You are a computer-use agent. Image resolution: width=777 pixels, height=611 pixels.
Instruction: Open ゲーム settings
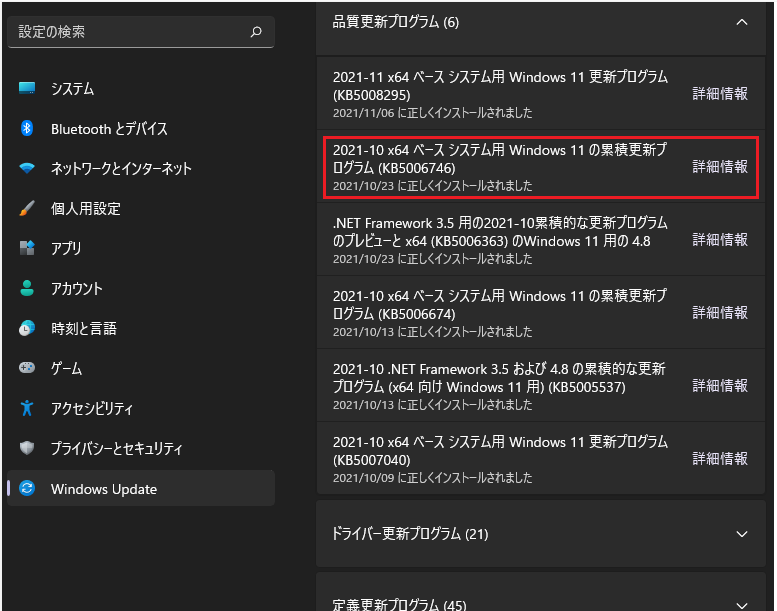[x=141, y=368]
